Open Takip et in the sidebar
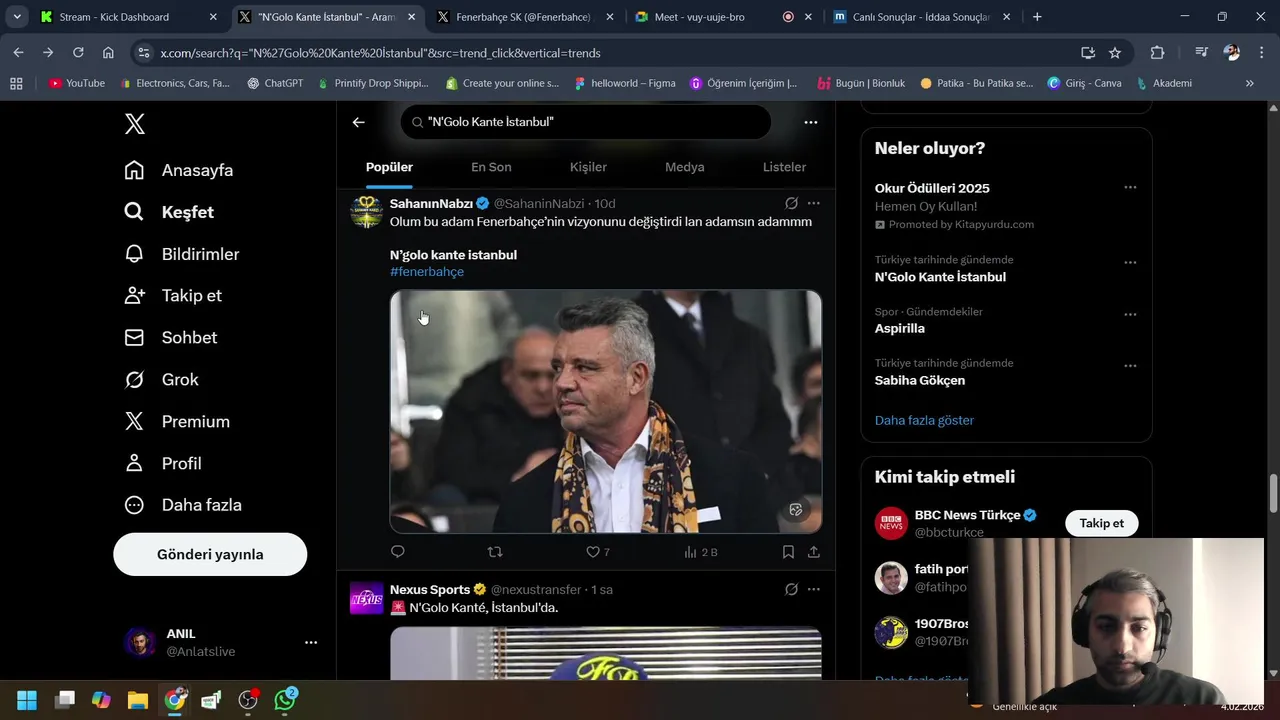 click(172, 296)
